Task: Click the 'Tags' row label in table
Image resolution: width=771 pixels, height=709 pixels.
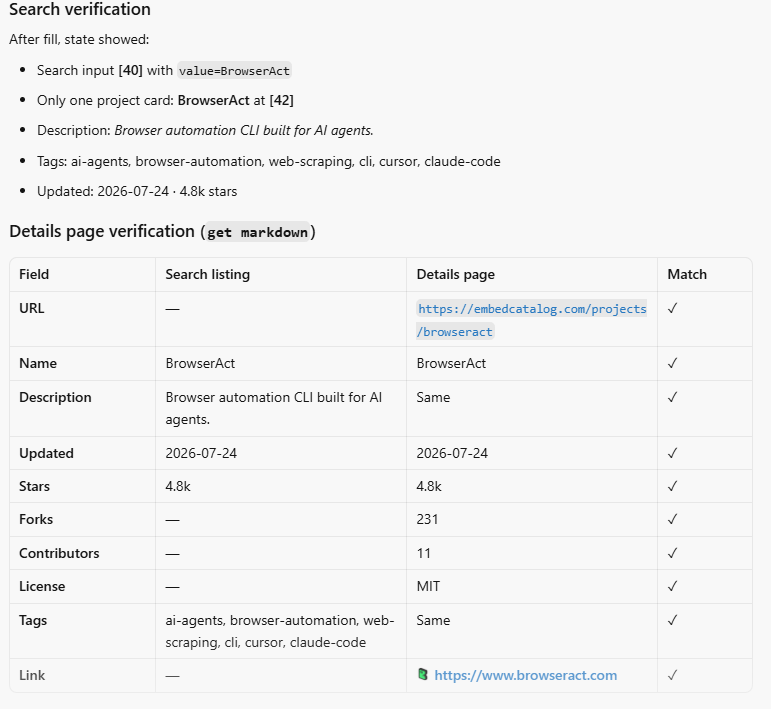Action: coord(33,620)
